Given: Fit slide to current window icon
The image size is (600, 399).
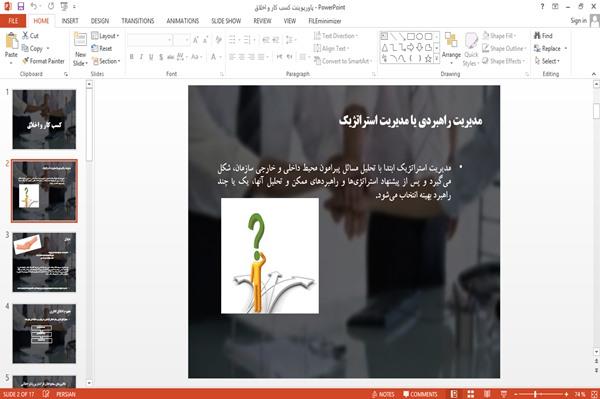Looking at the screenshot, I should 594,394.
